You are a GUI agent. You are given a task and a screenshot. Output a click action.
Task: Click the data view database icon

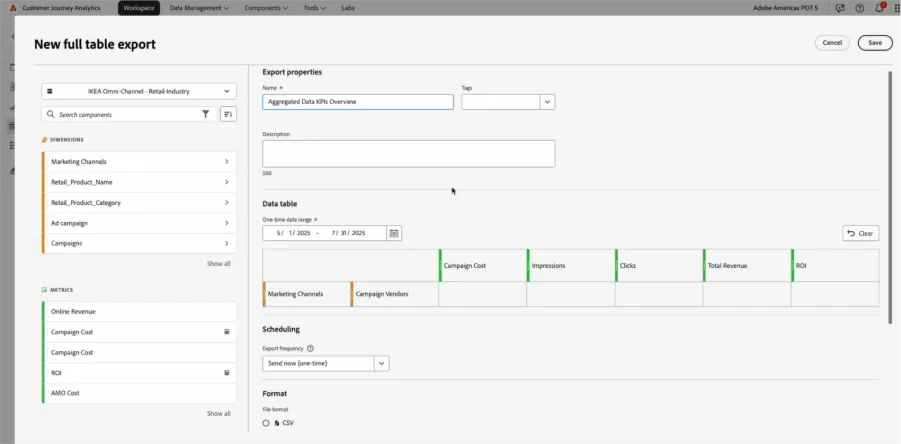coord(49,91)
